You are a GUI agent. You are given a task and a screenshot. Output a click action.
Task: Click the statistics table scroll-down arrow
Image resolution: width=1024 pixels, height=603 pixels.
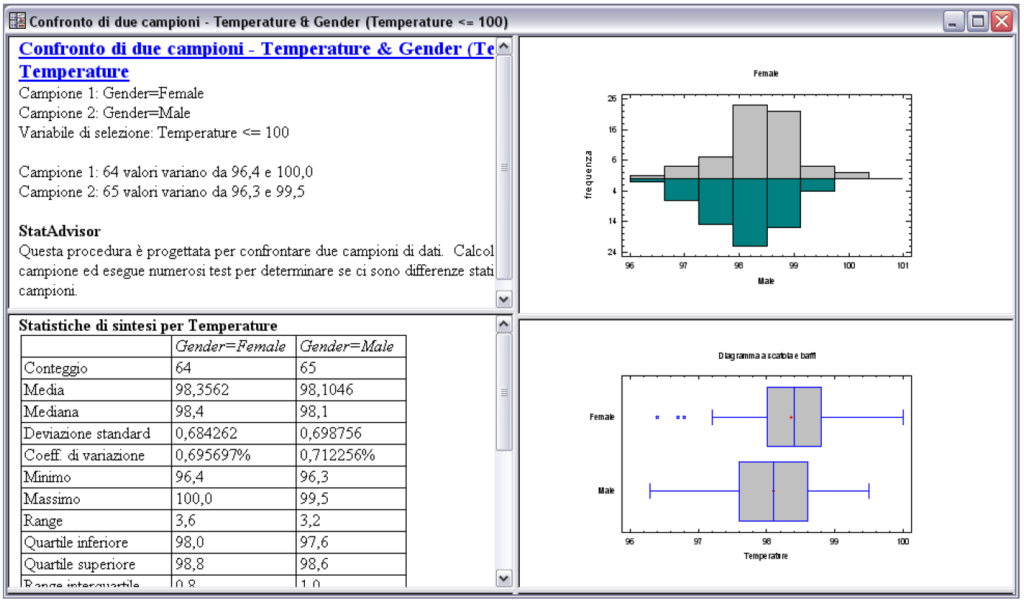(504, 578)
